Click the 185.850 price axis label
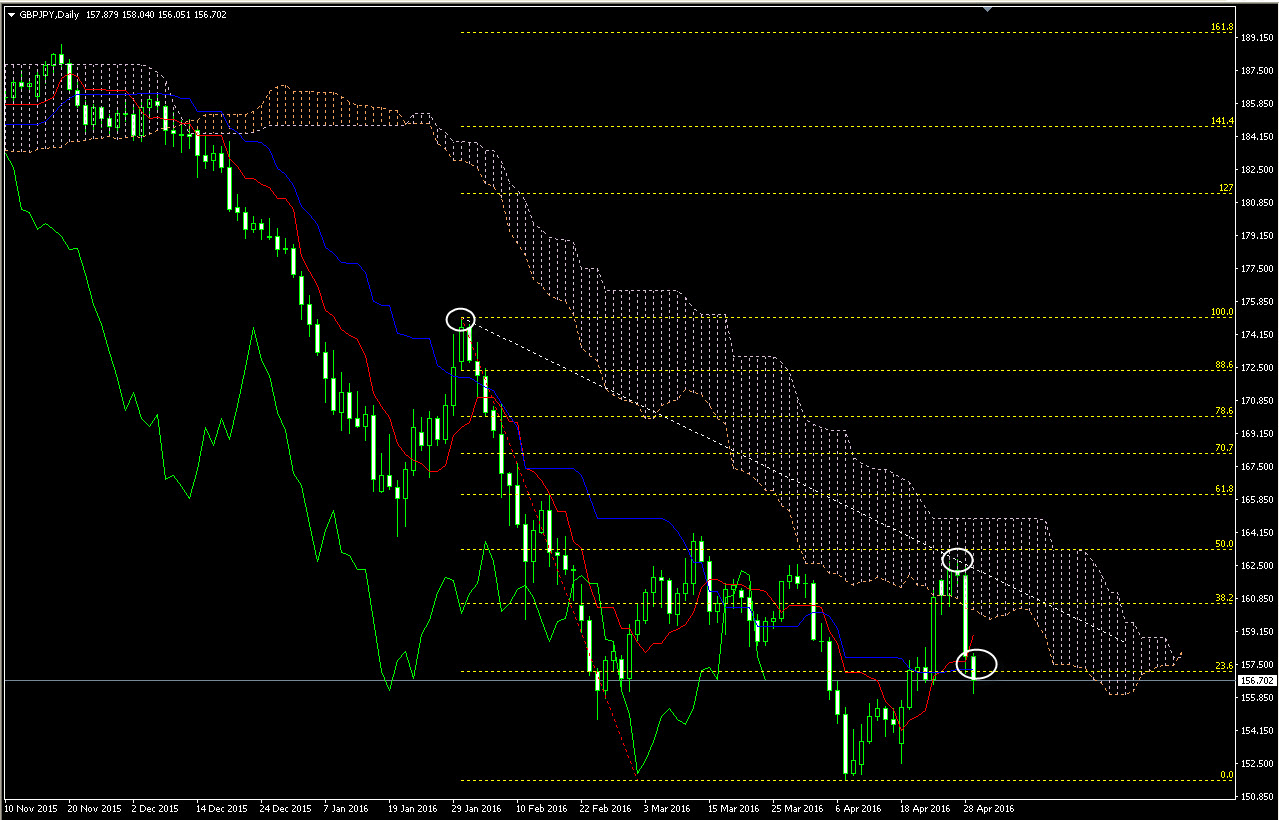The height and width of the screenshot is (820, 1279). click(x=1257, y=104)
